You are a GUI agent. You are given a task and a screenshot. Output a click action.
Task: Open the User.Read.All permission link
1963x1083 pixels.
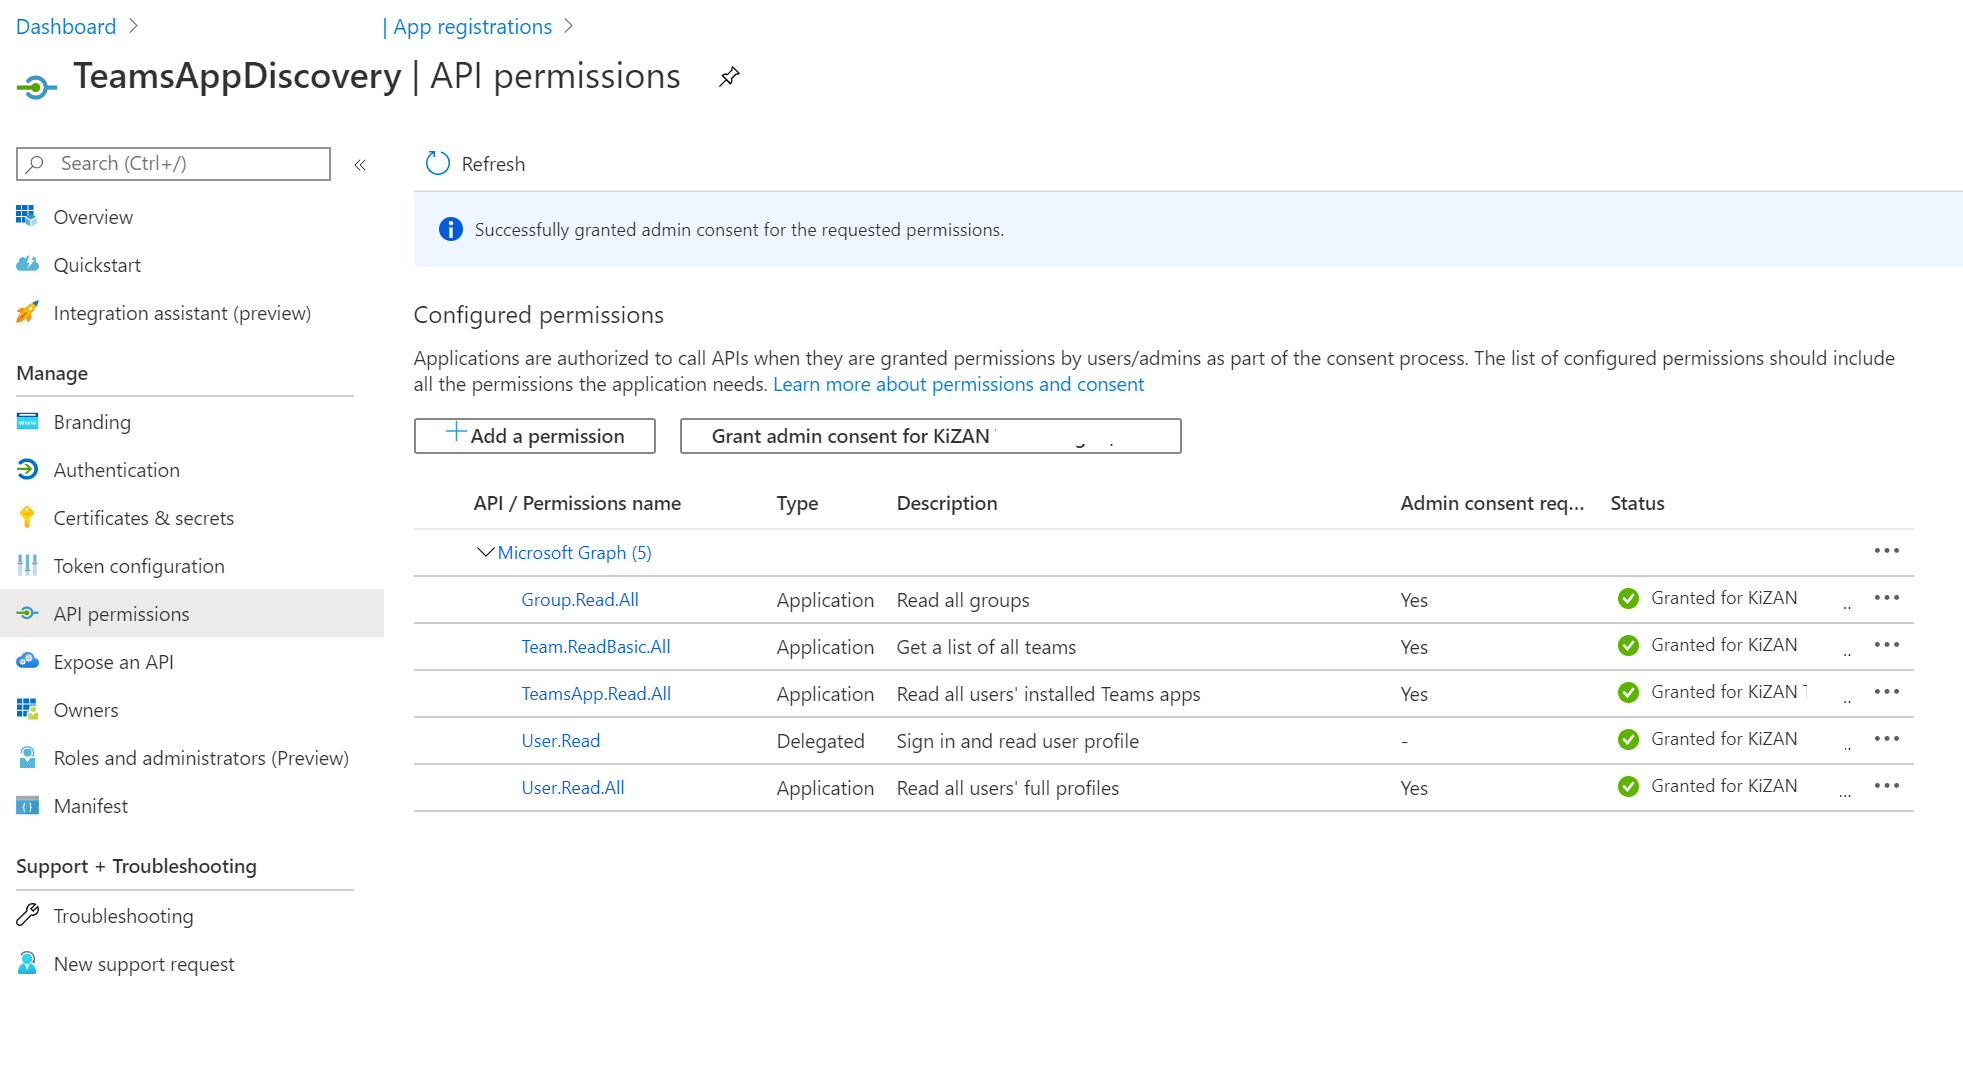pos(573,788)
